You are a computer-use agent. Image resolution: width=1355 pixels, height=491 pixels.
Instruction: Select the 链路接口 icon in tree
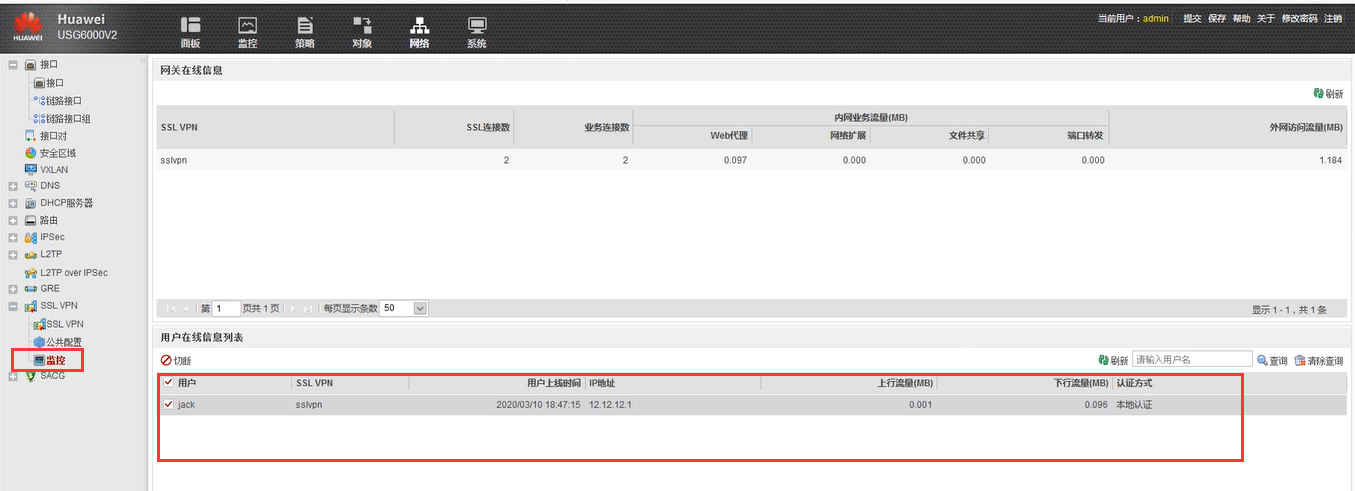tap(39, 100)
